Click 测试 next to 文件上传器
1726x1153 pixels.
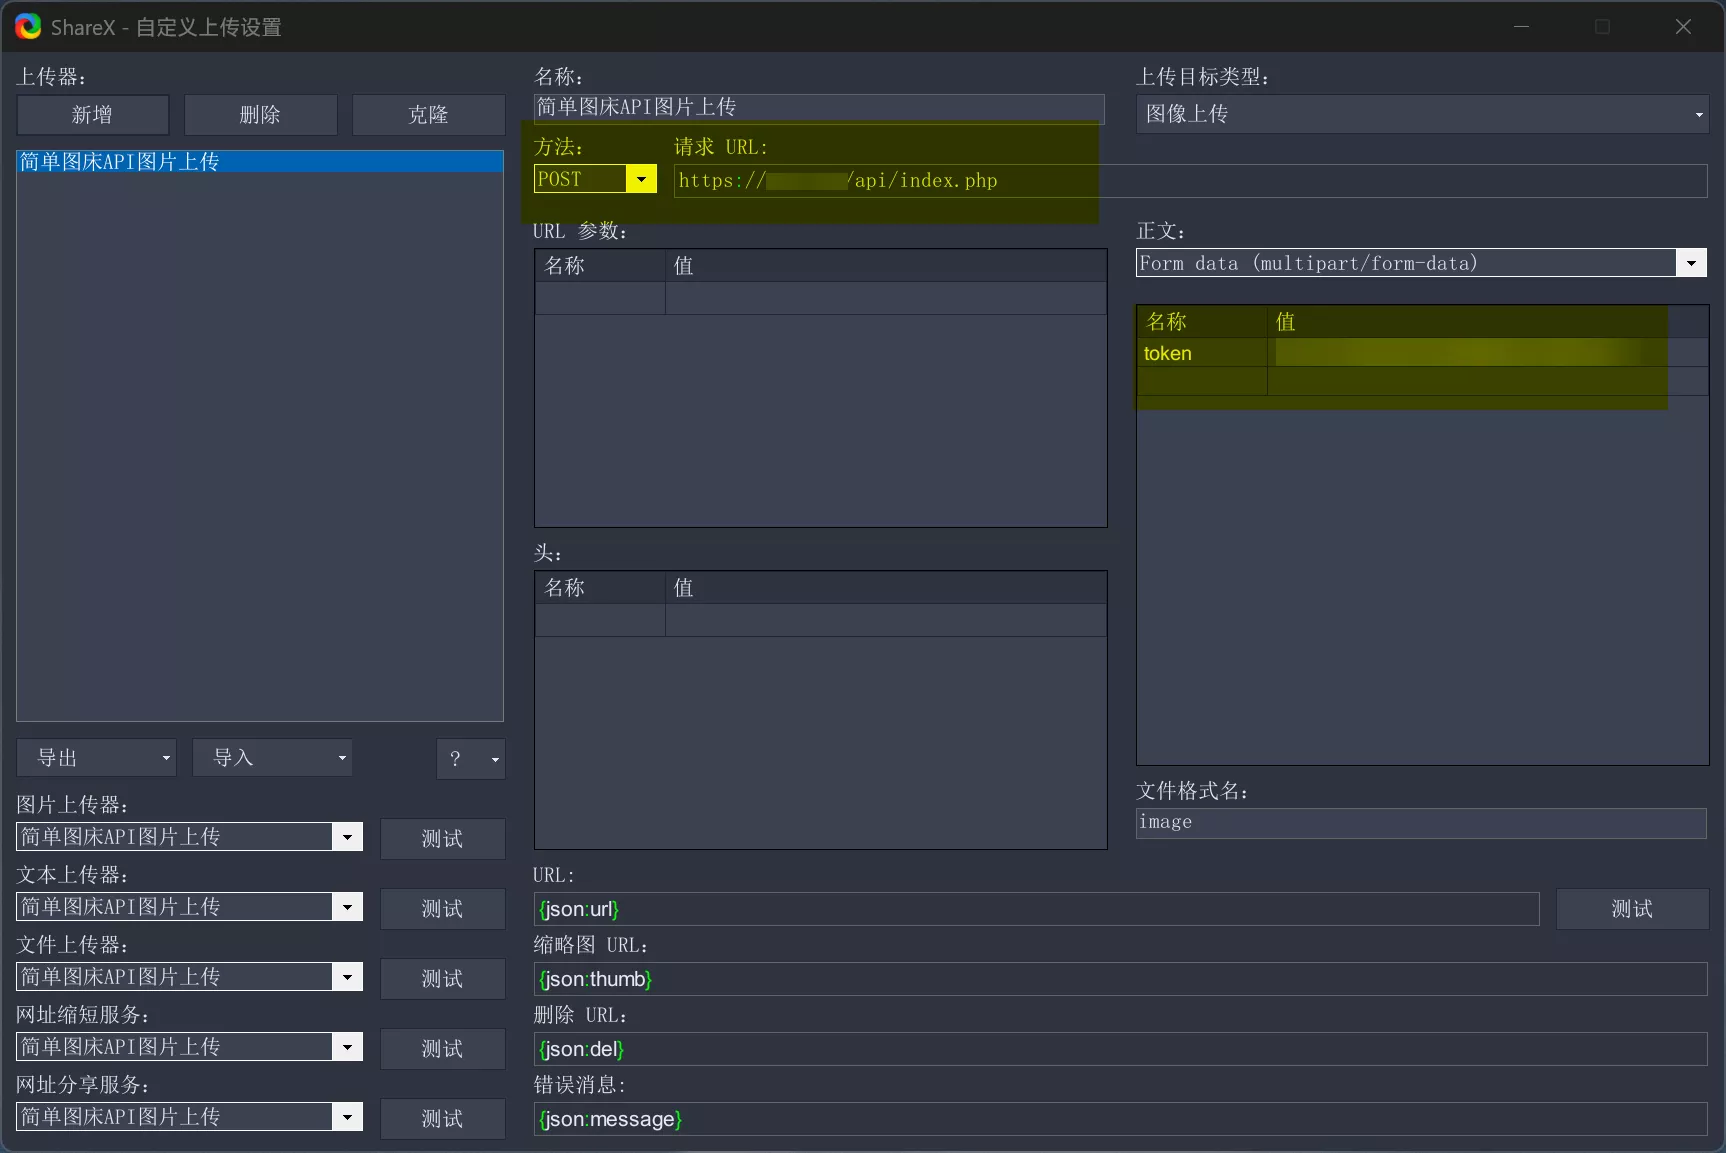pos(443,979)
